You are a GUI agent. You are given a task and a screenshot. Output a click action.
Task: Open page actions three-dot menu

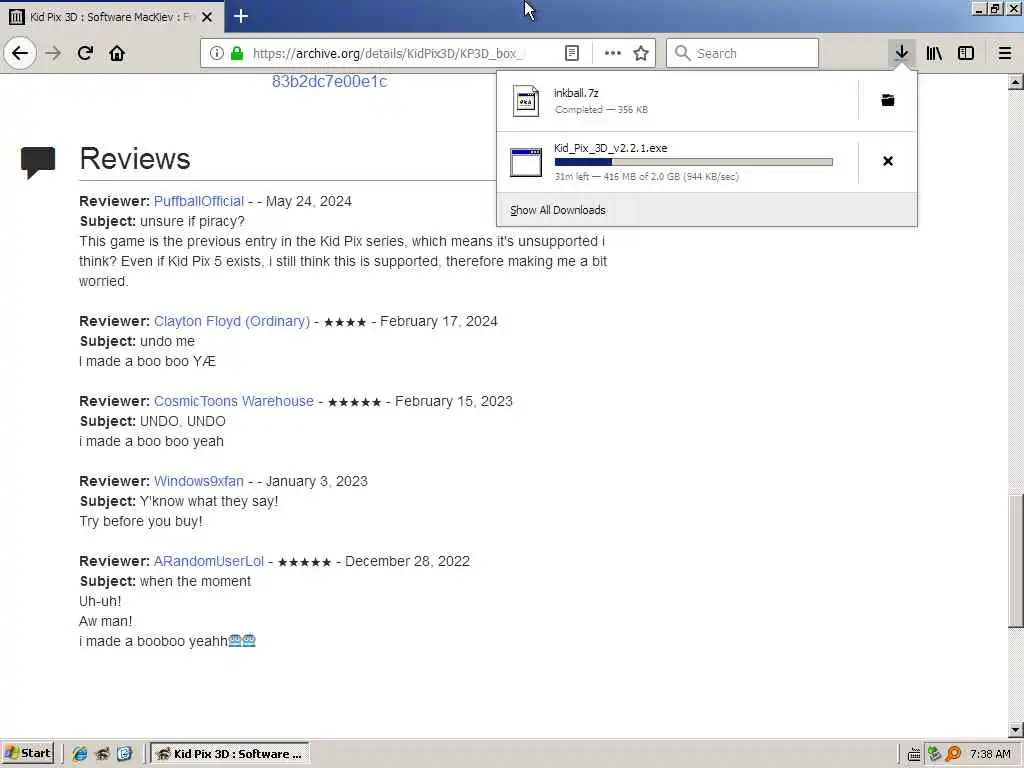613,53
